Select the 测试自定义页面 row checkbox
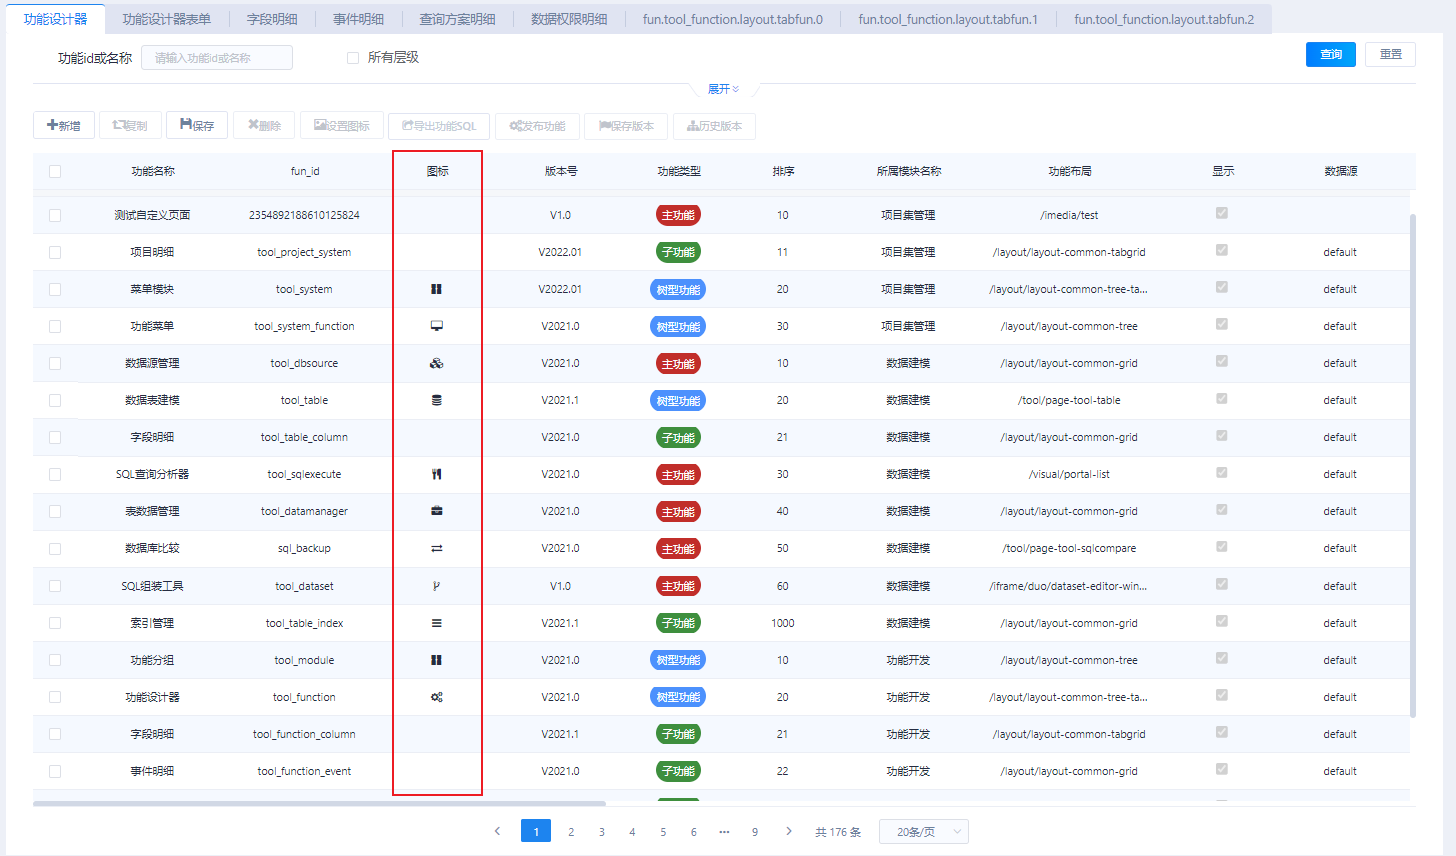This screenshot has height=856, width=1456. pyautogui.click(x=55, y=215)
